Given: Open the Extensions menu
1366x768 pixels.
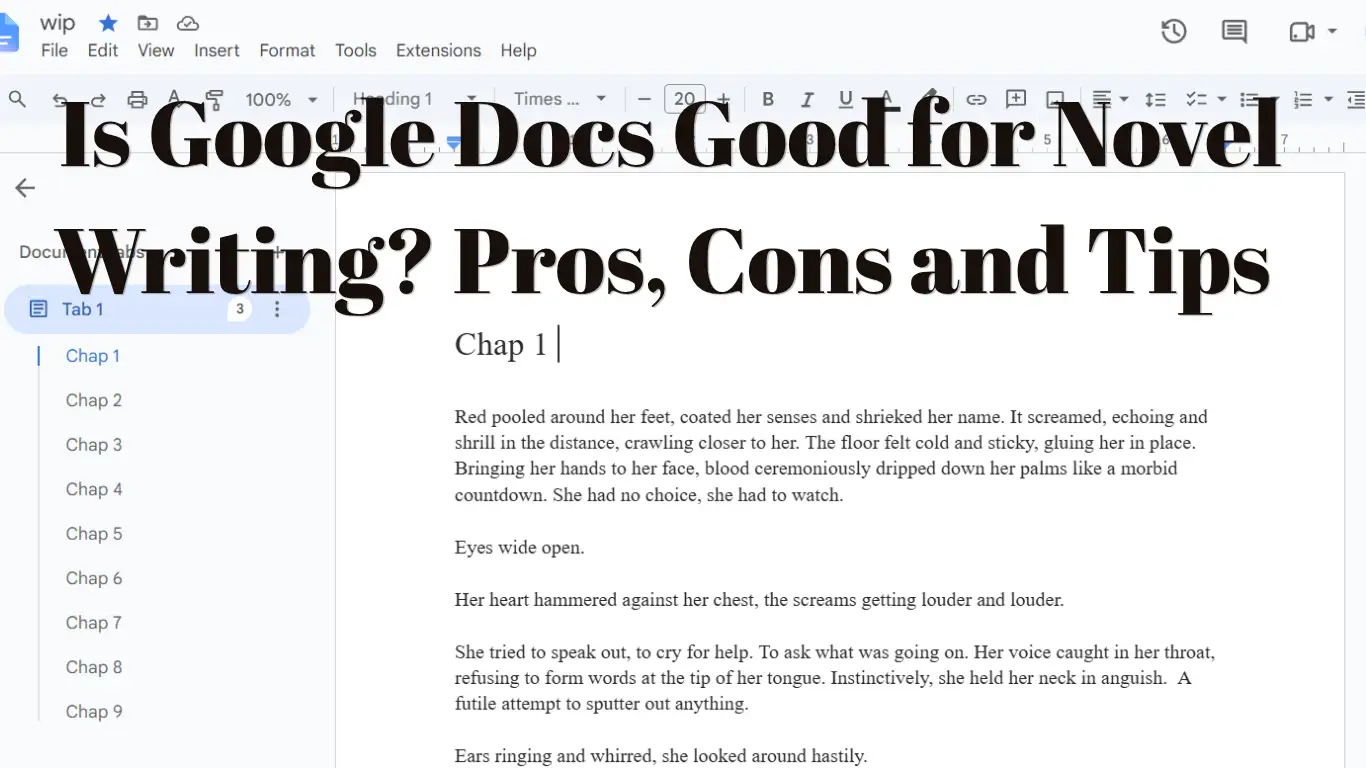Looking at the screenshot, I should pyautogui.click(x=438, y=50).
